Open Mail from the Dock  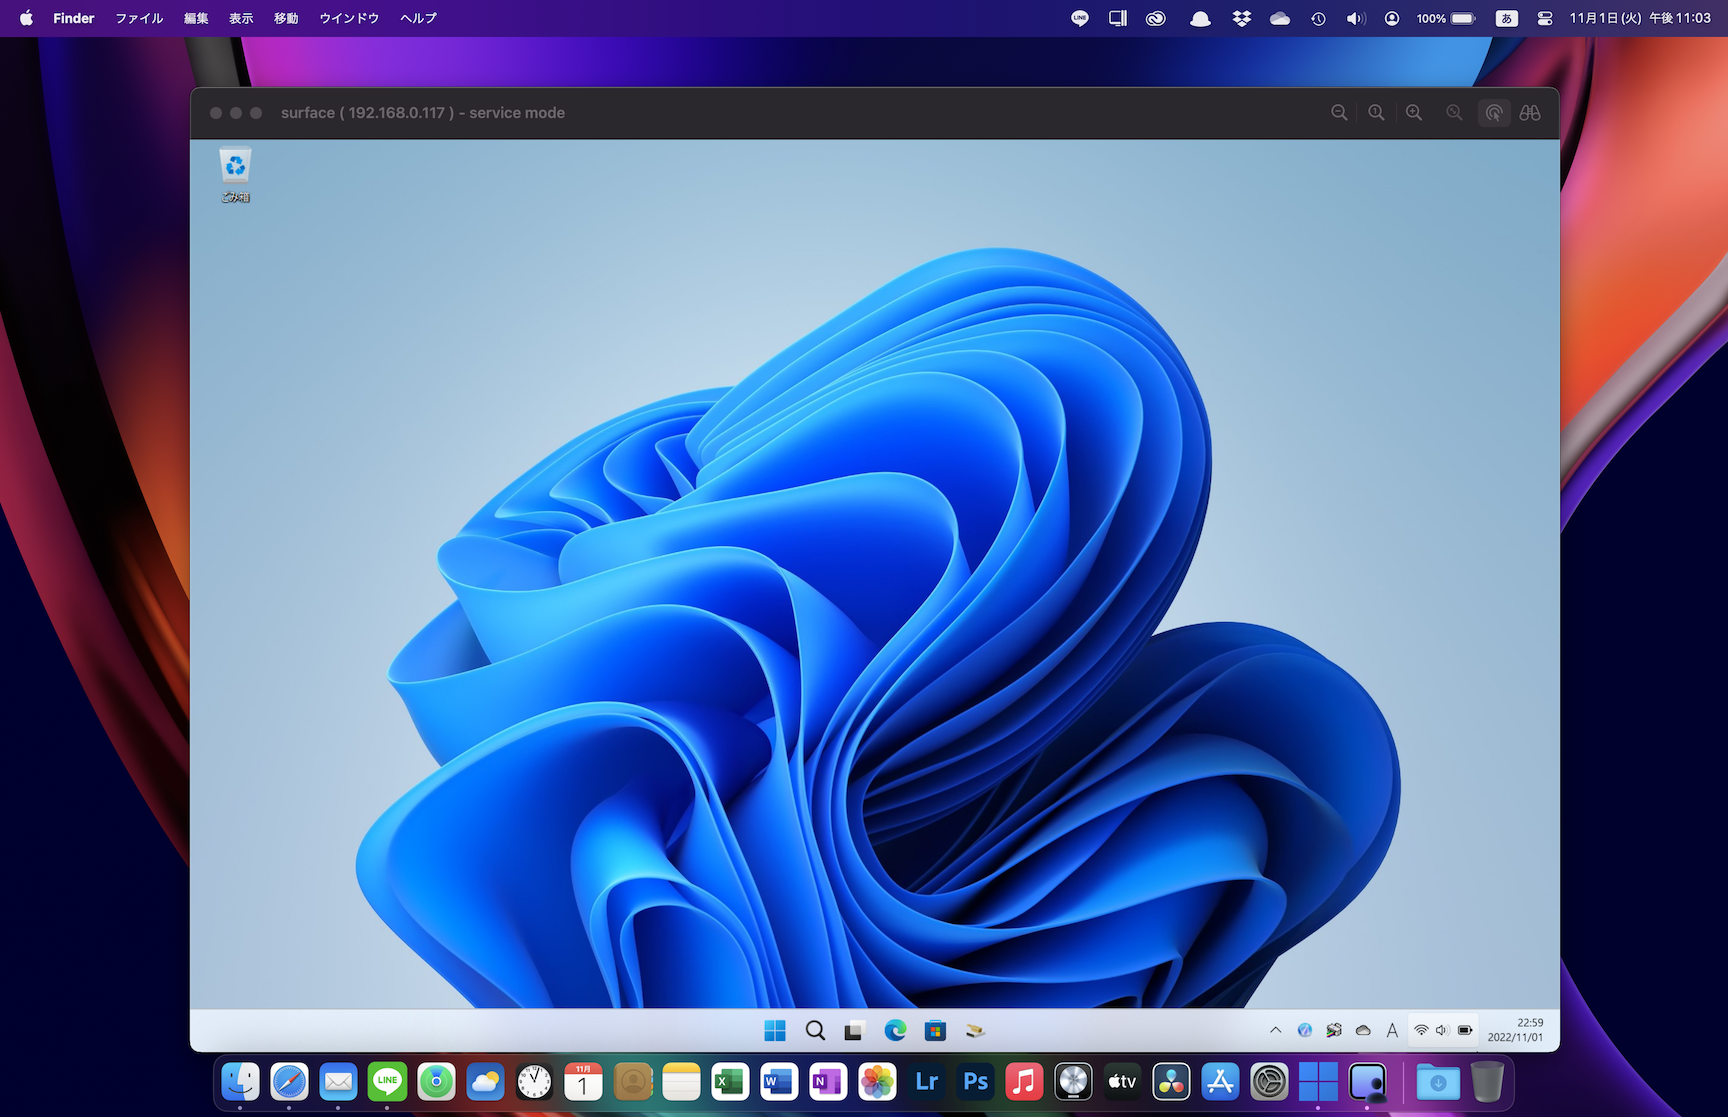pyautogui.click(x=338, y=1081)
